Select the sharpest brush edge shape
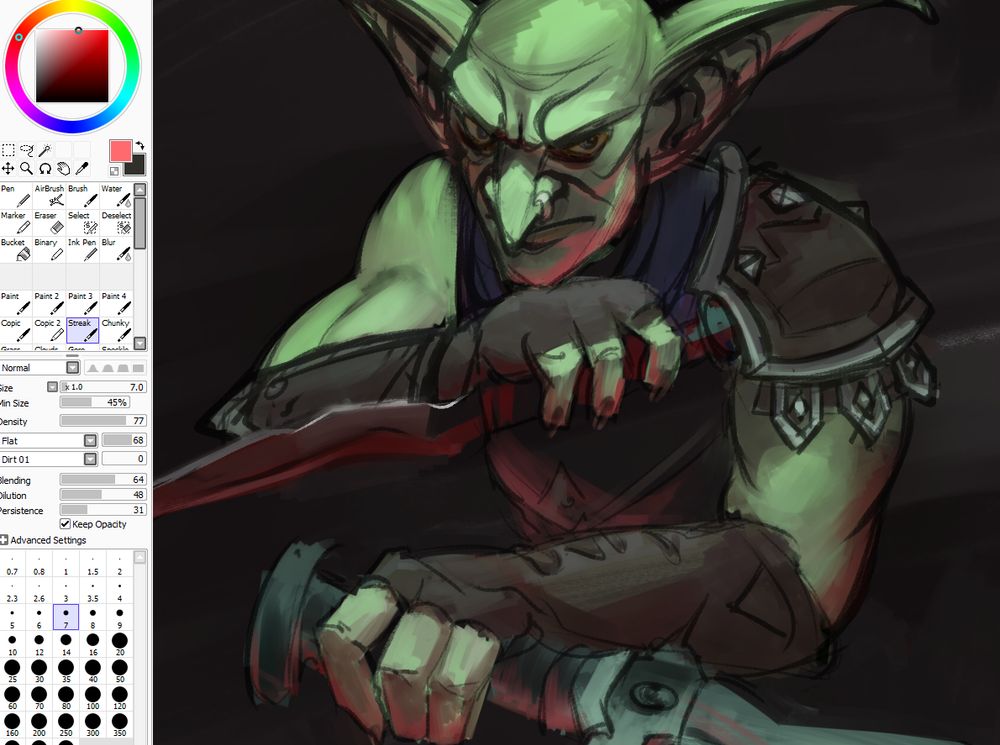The width and height of the screenshot is (1000, 745). (x=93, y=368)
